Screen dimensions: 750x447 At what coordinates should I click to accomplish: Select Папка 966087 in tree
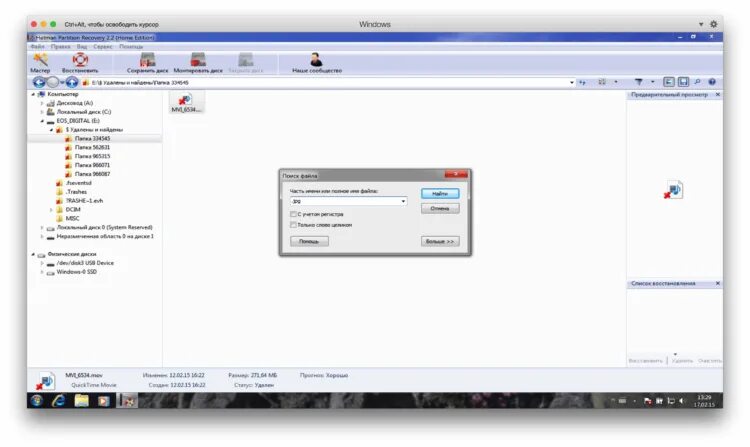(x=92, y=174)
